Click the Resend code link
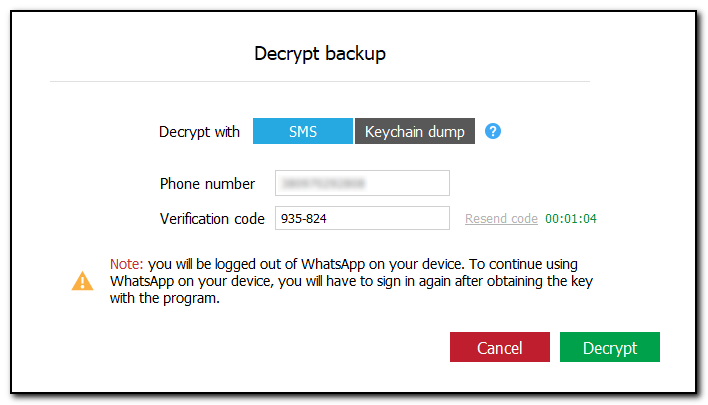 click(x=501, y=219)
